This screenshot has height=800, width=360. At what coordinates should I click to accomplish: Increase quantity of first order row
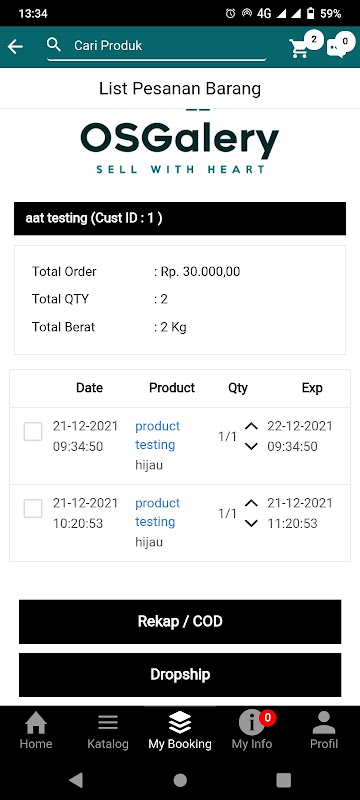click(x=251, y=426)
